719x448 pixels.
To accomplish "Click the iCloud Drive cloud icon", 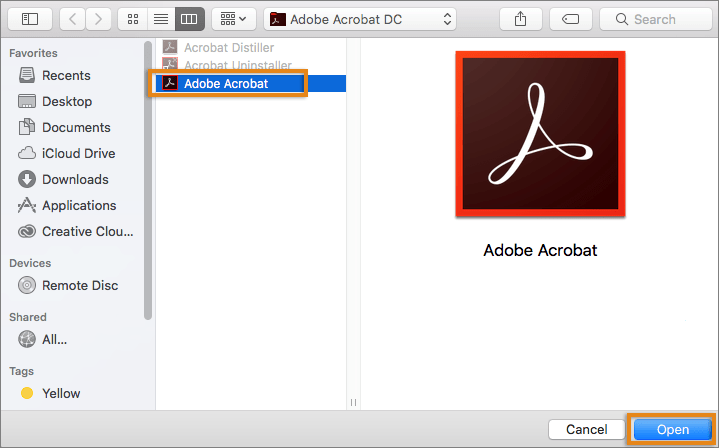I will pos(27,153).
